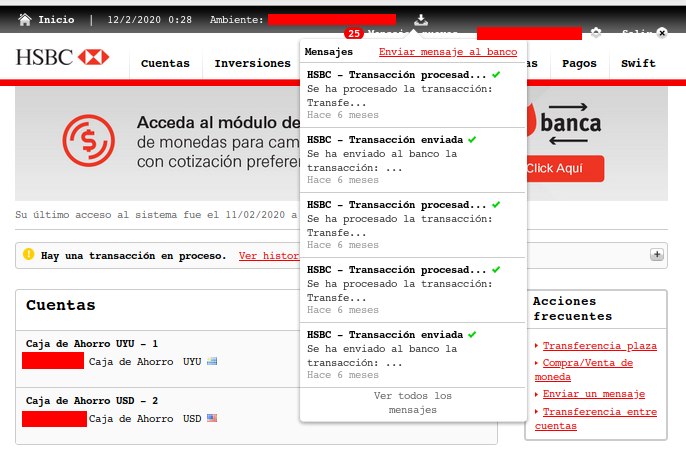Click the Salir logout X icon
The image size is (686, 451).
coord(662,33)
